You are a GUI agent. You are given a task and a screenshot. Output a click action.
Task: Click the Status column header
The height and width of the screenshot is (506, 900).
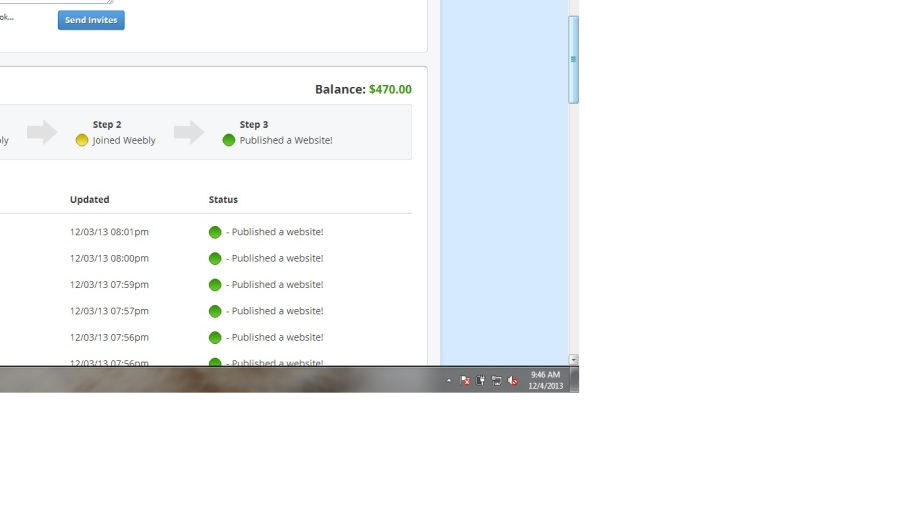click(223, 200)
